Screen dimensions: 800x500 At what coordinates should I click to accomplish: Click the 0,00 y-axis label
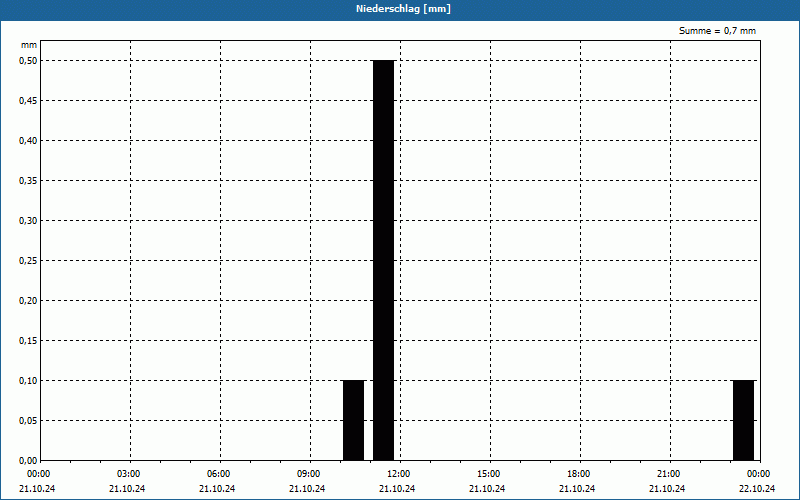(28, 460)
